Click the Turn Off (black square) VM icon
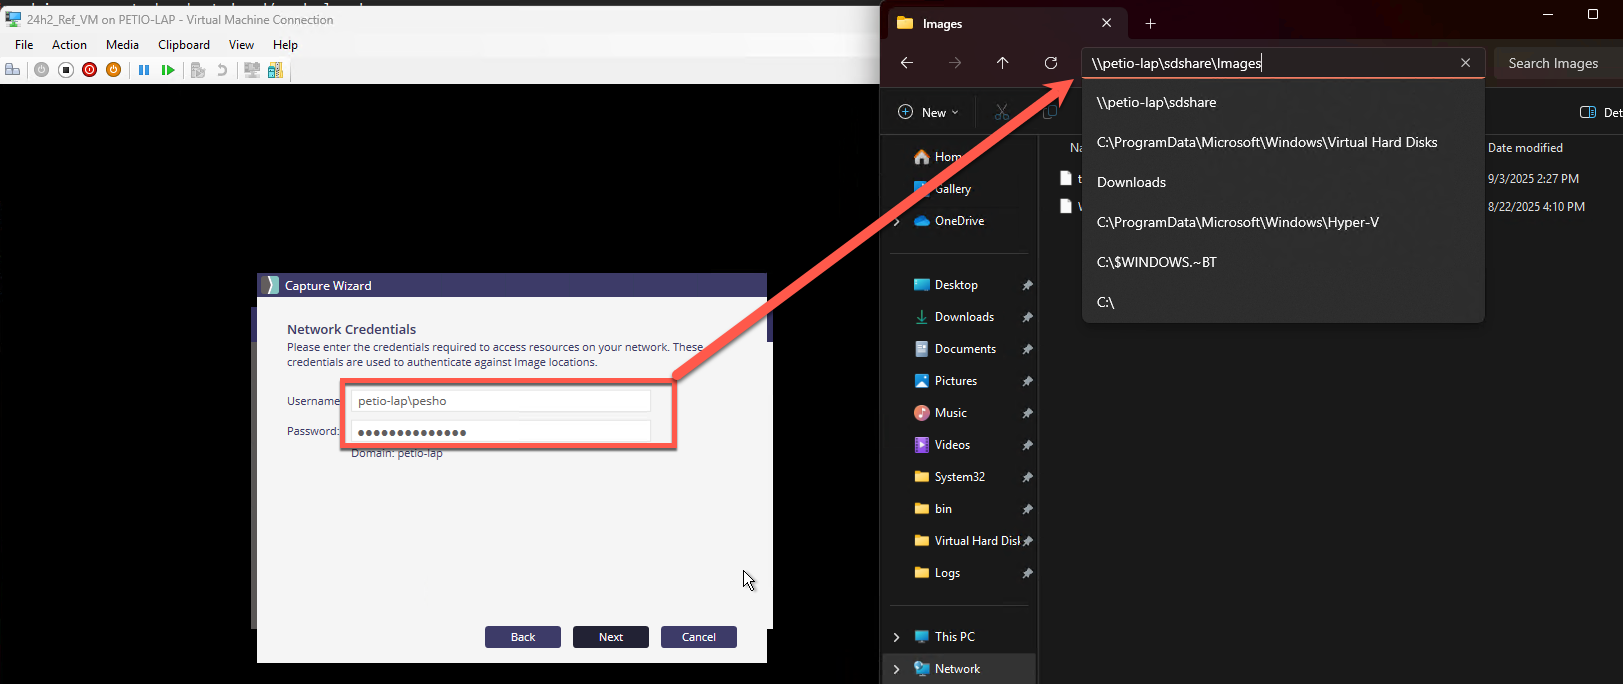This screenshot has width=1623, height=684. pos(66,70)
